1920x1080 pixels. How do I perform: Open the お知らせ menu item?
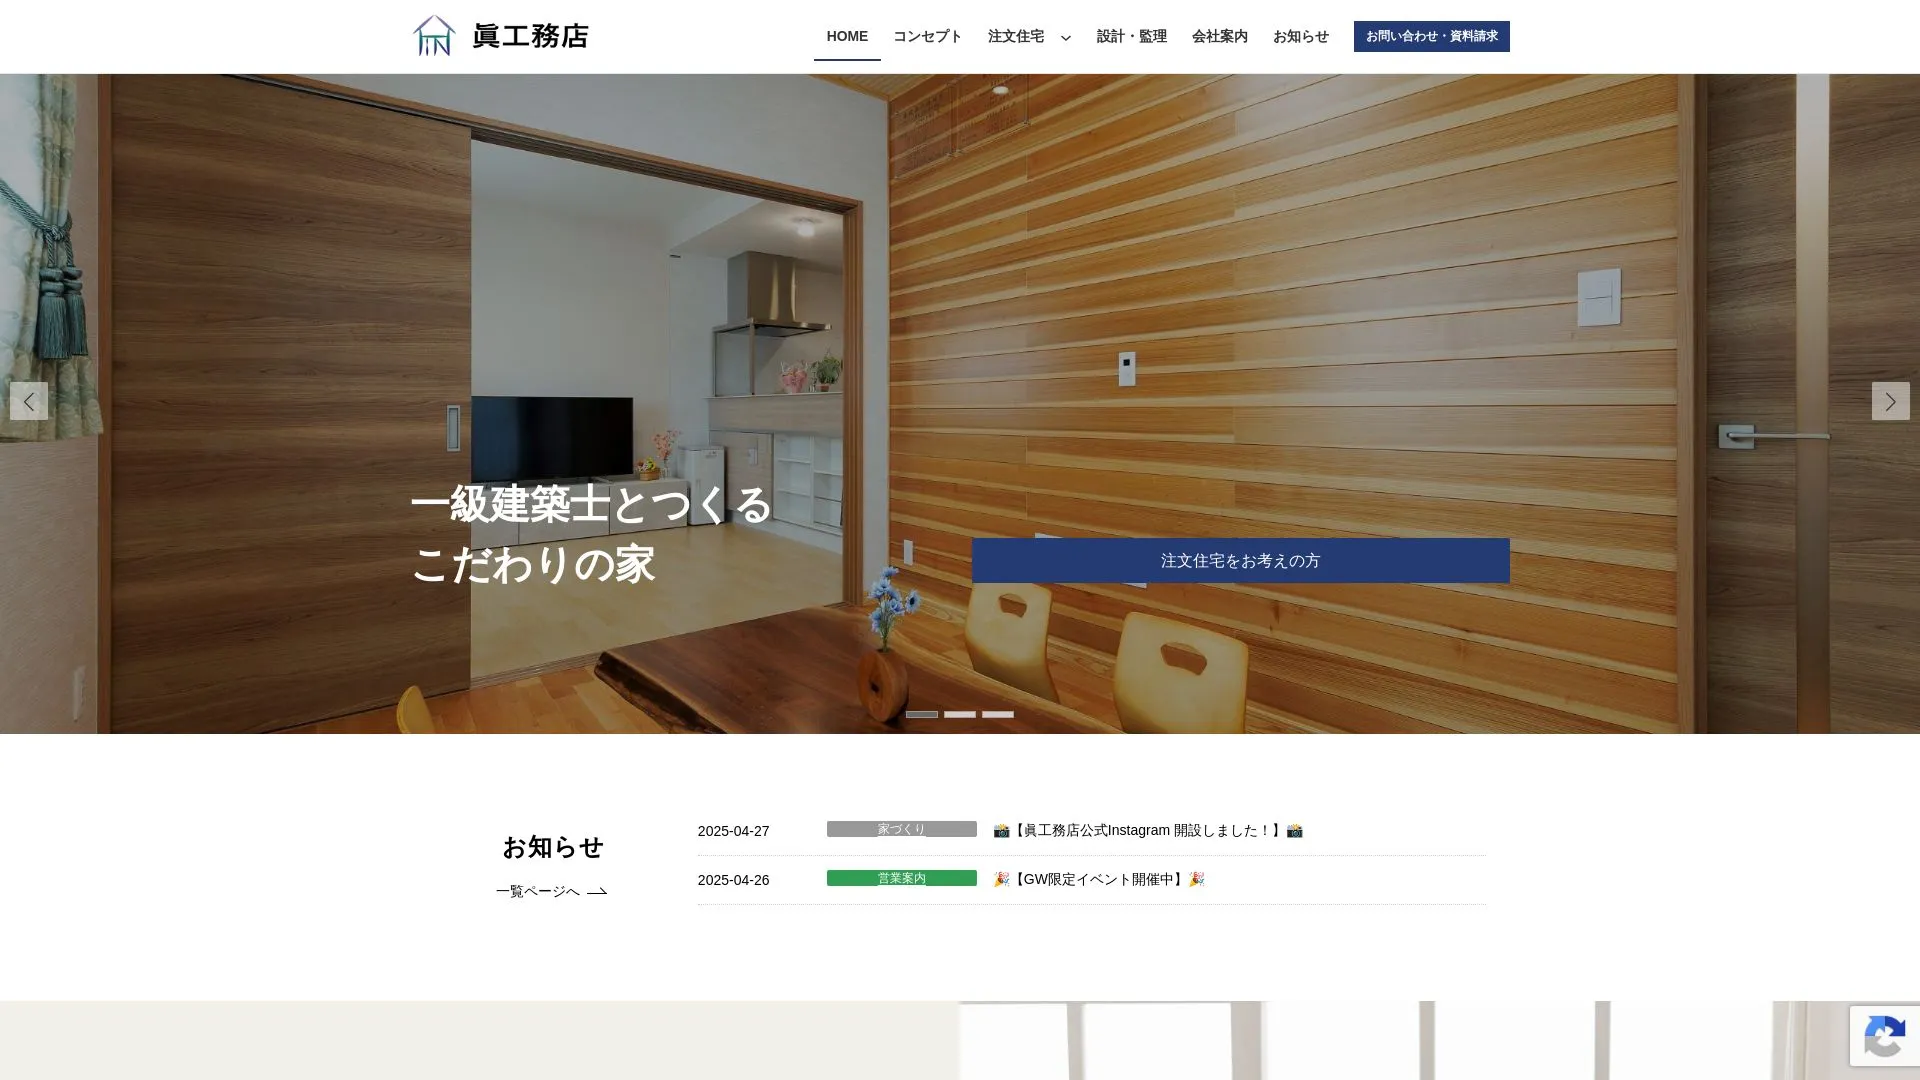[1300, 36]
